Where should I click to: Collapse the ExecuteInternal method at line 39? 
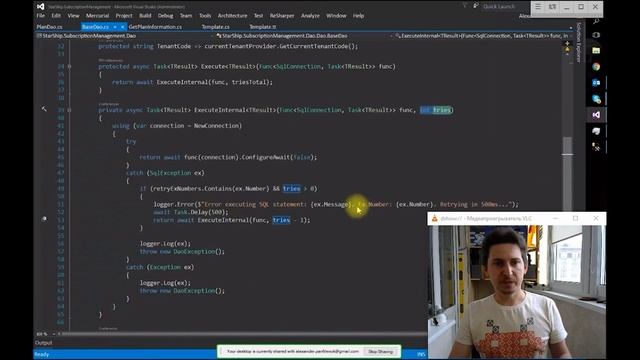[x=69, y=110]
